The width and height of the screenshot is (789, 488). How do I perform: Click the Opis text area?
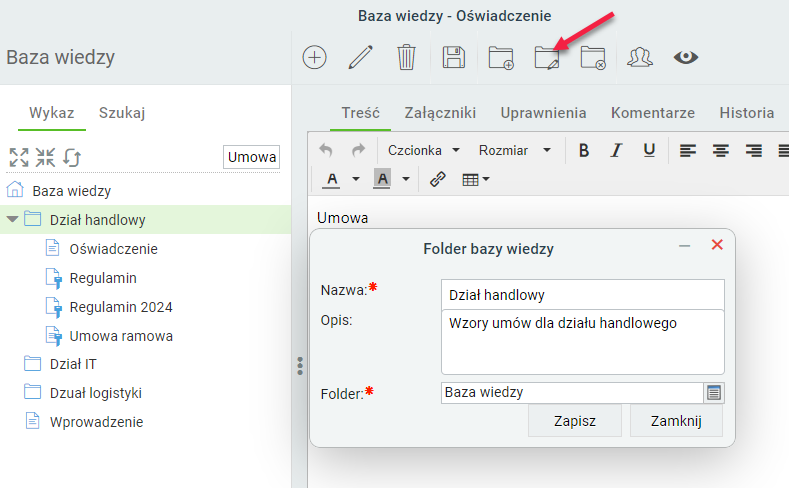(583, 342)
